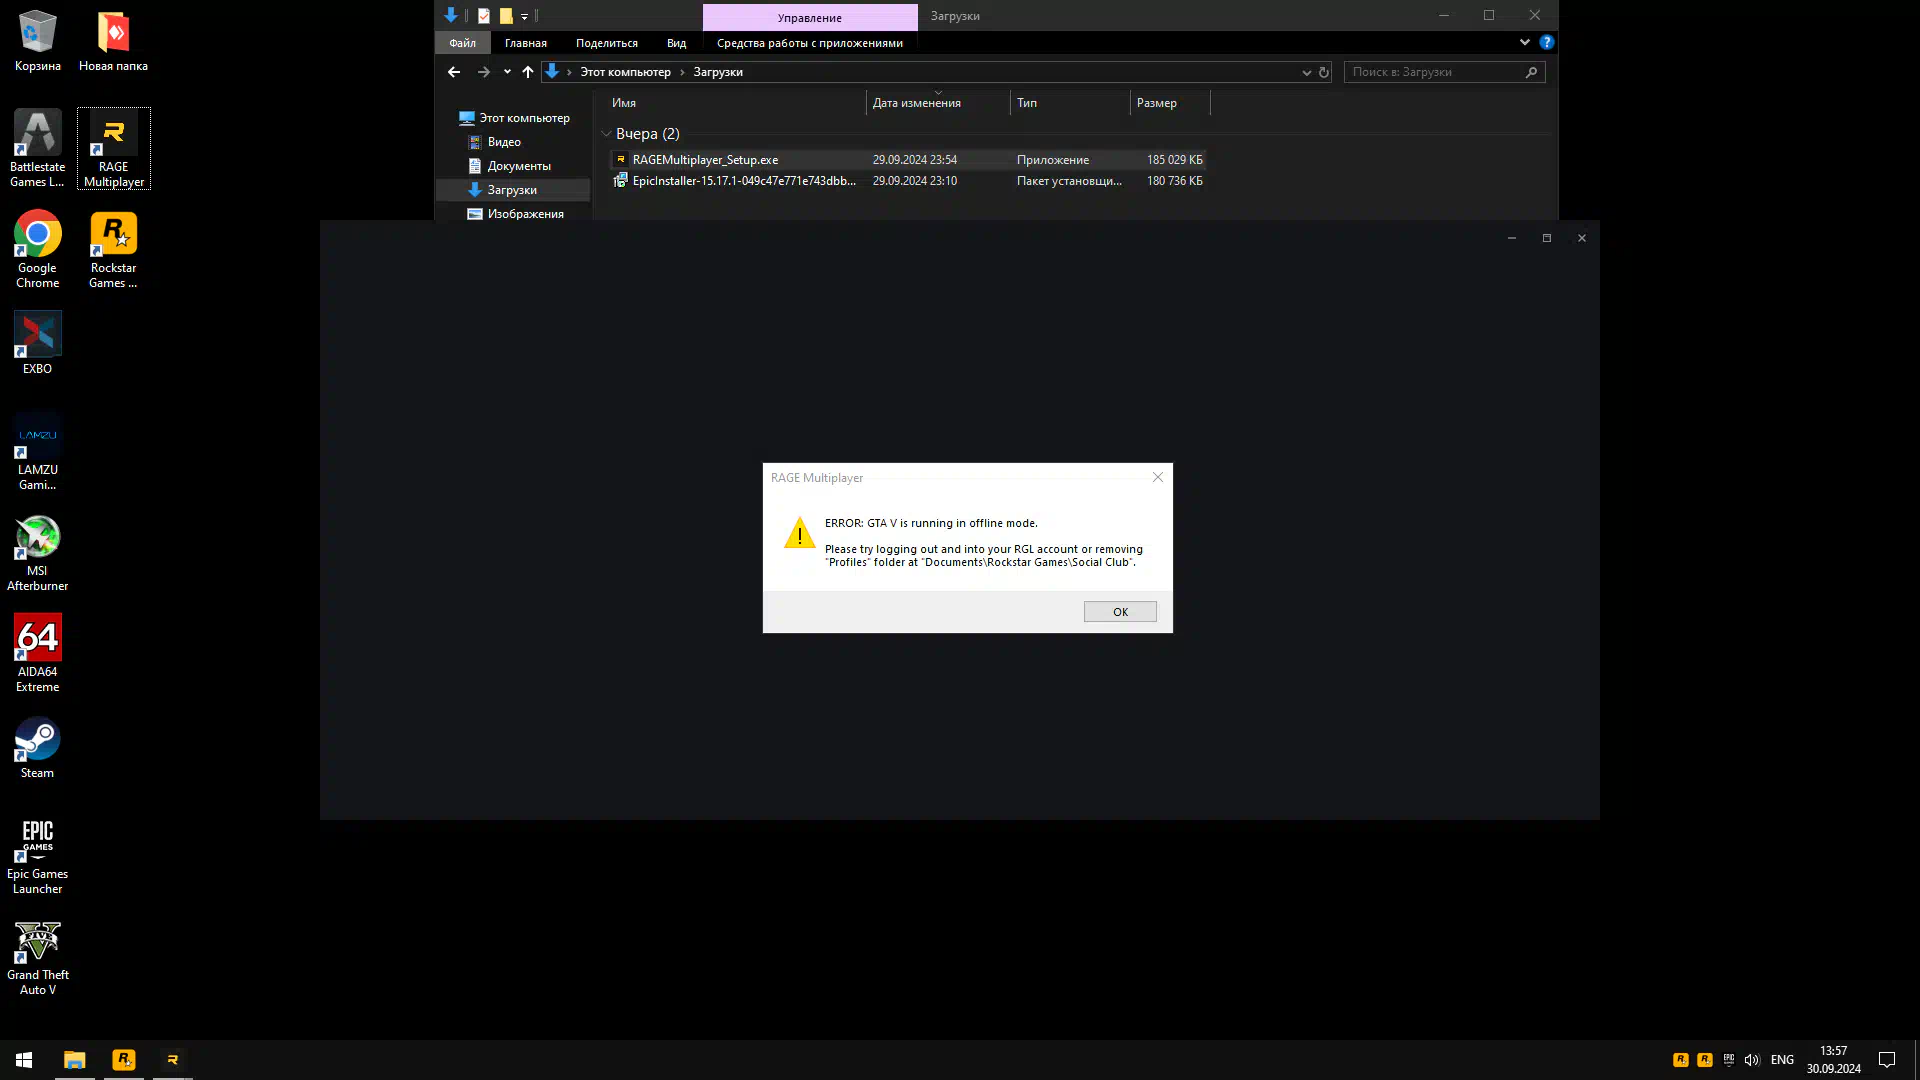This screenshot has width=1920, height=1080.
Task: Open the Файл menu in Explorer
Action: coord(462,43)
